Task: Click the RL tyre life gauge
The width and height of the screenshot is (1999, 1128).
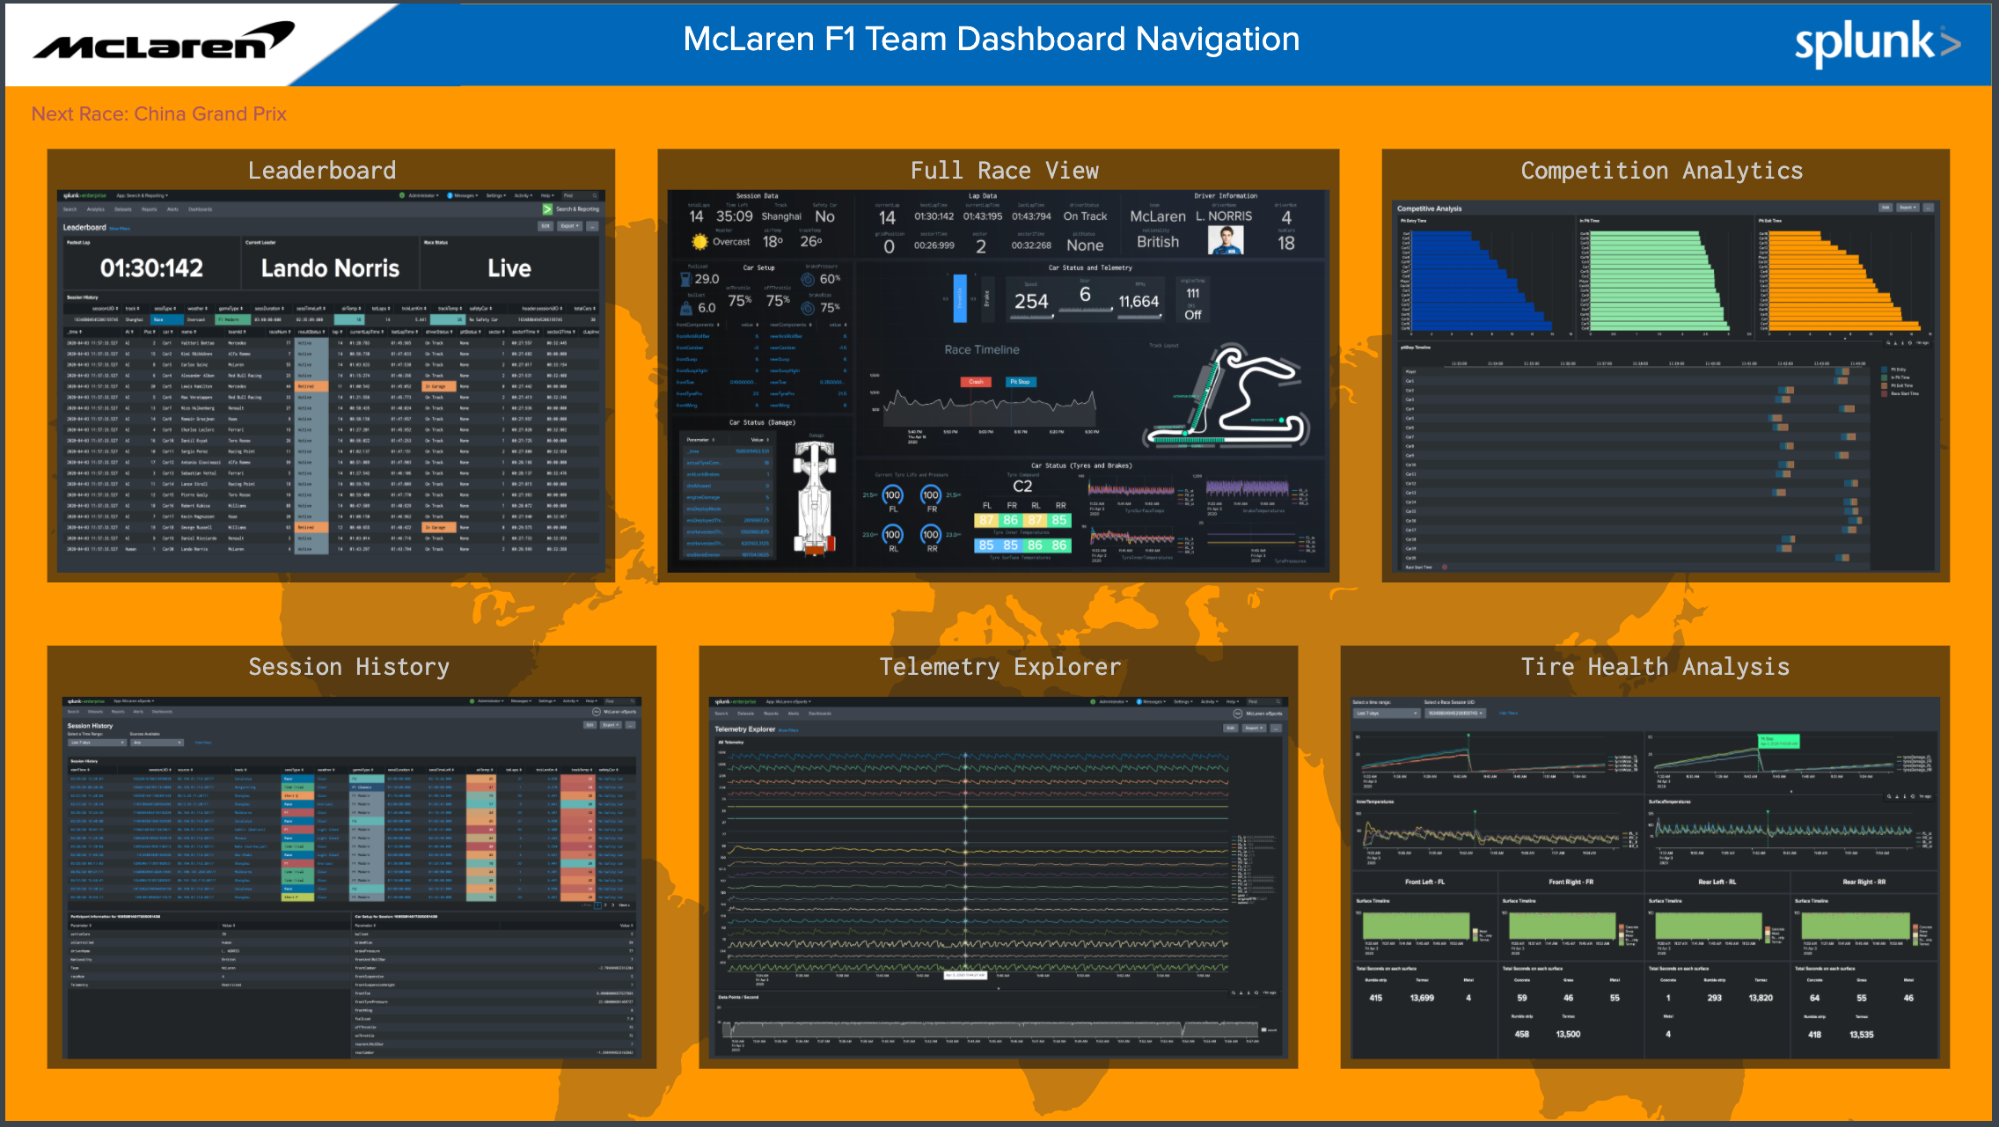Action: point(893,535)
